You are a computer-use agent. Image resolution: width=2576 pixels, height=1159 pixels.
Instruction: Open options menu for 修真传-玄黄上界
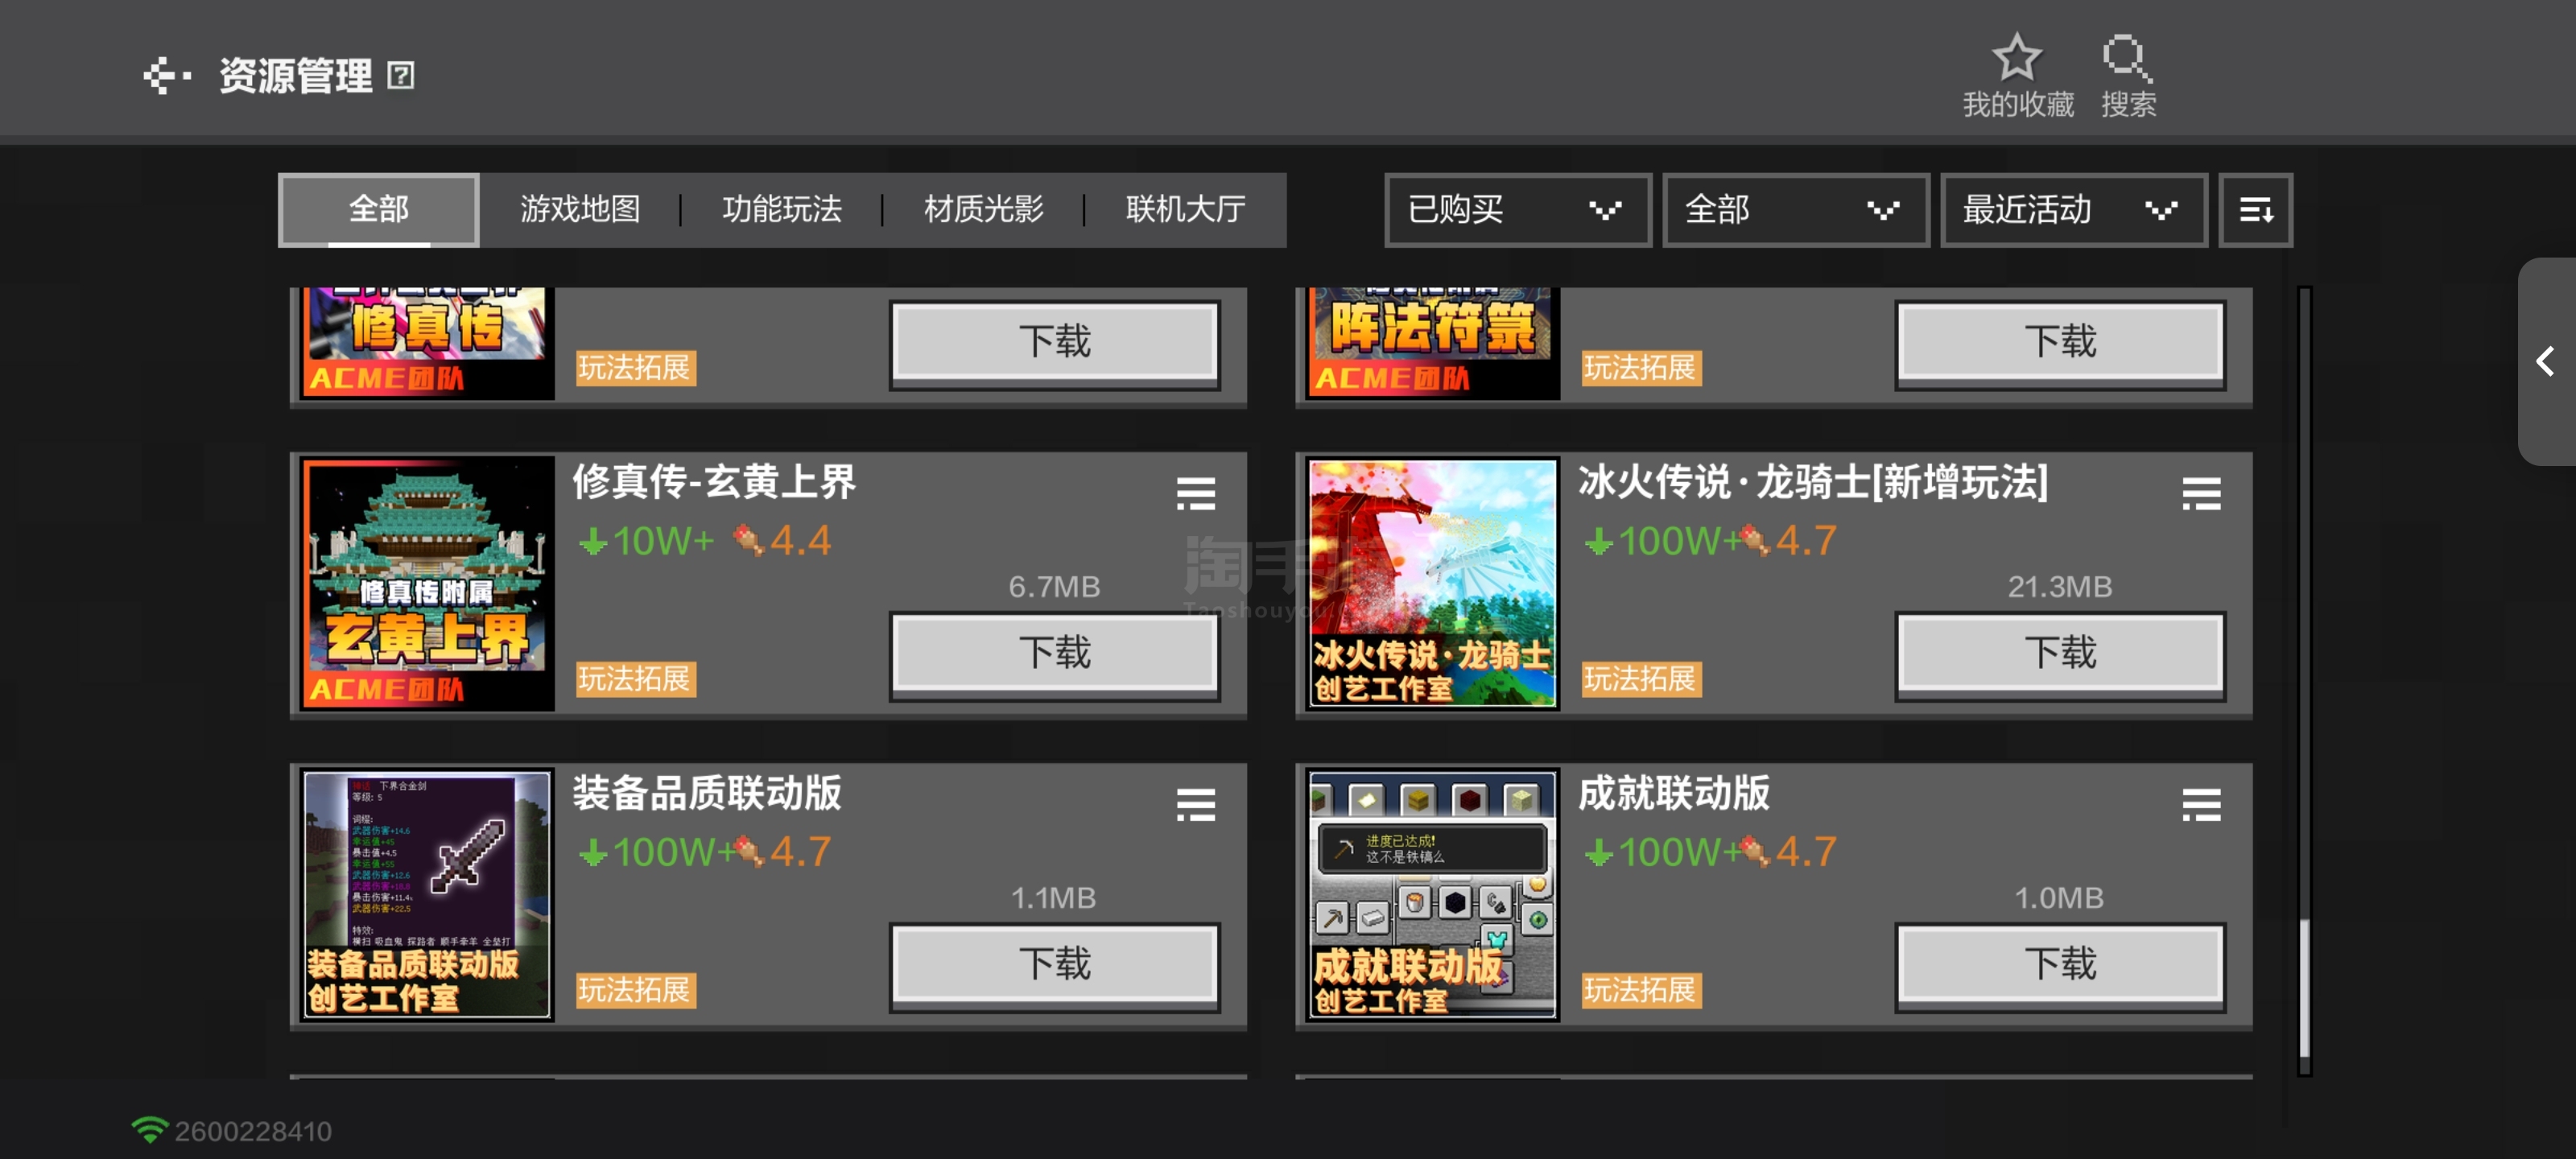[x=1195, y=493]
